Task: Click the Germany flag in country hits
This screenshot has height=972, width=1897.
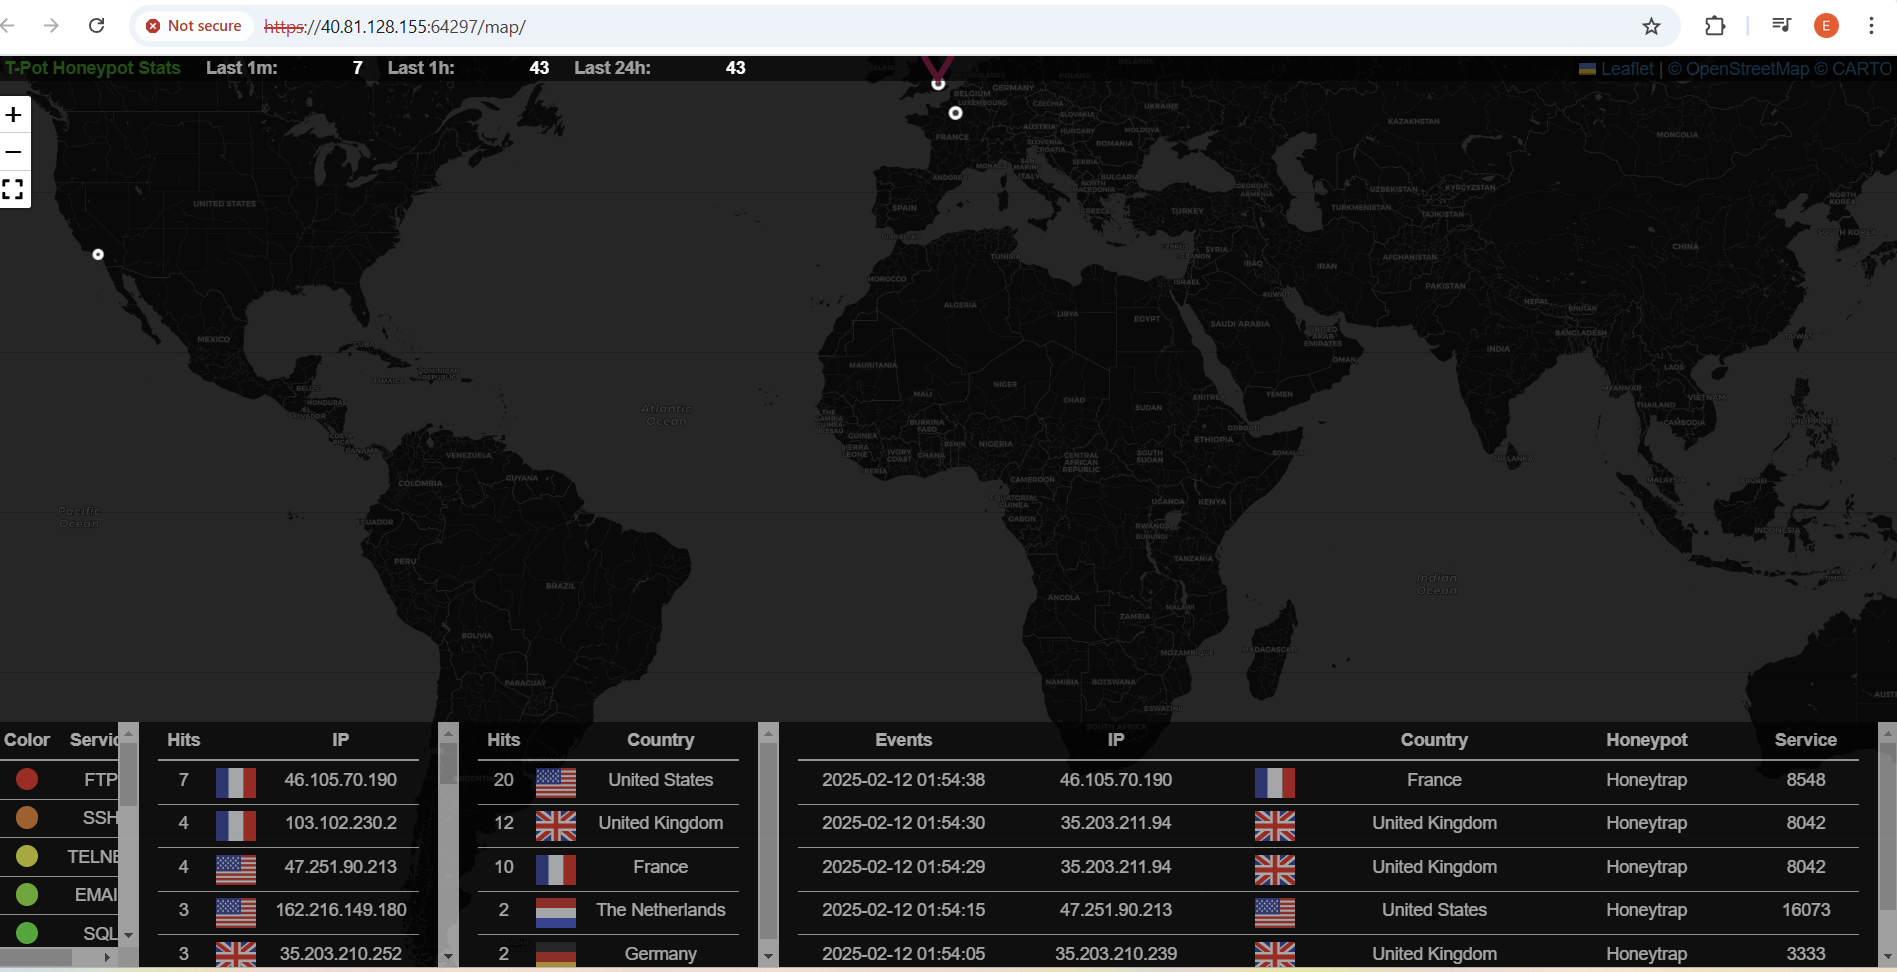Action: click(x=556, y=955)
